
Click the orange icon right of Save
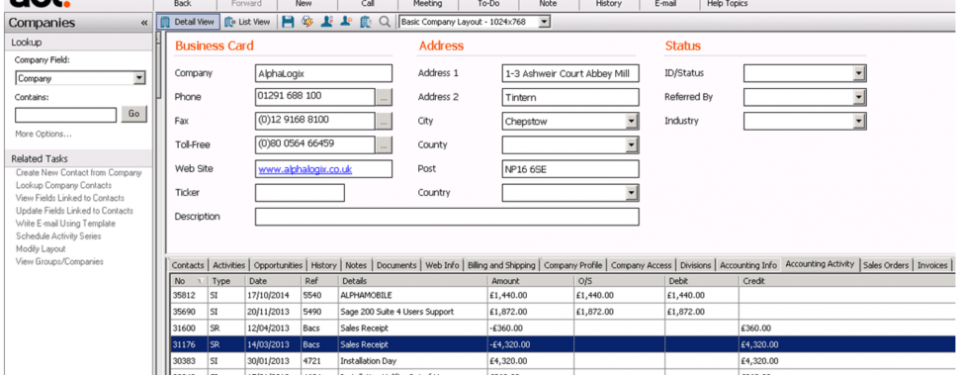[307, 22]
